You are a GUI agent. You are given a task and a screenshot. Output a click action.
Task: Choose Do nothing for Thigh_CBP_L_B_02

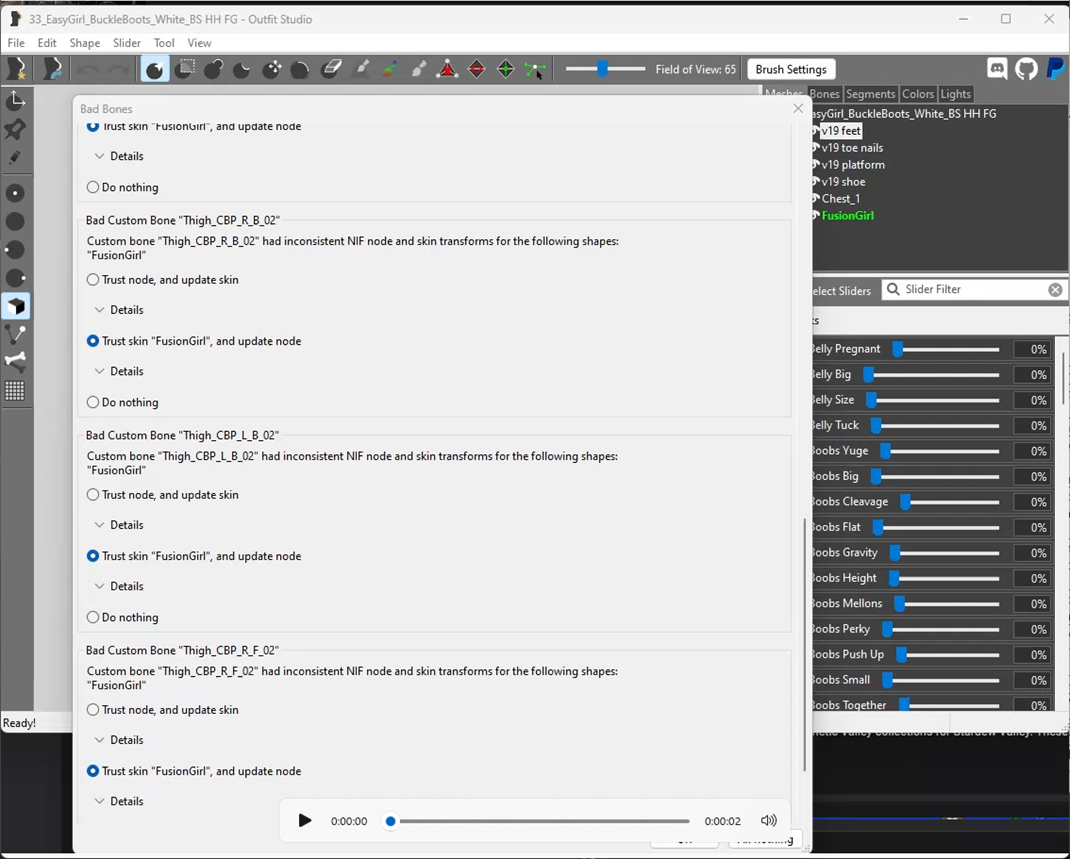[93, 617]
